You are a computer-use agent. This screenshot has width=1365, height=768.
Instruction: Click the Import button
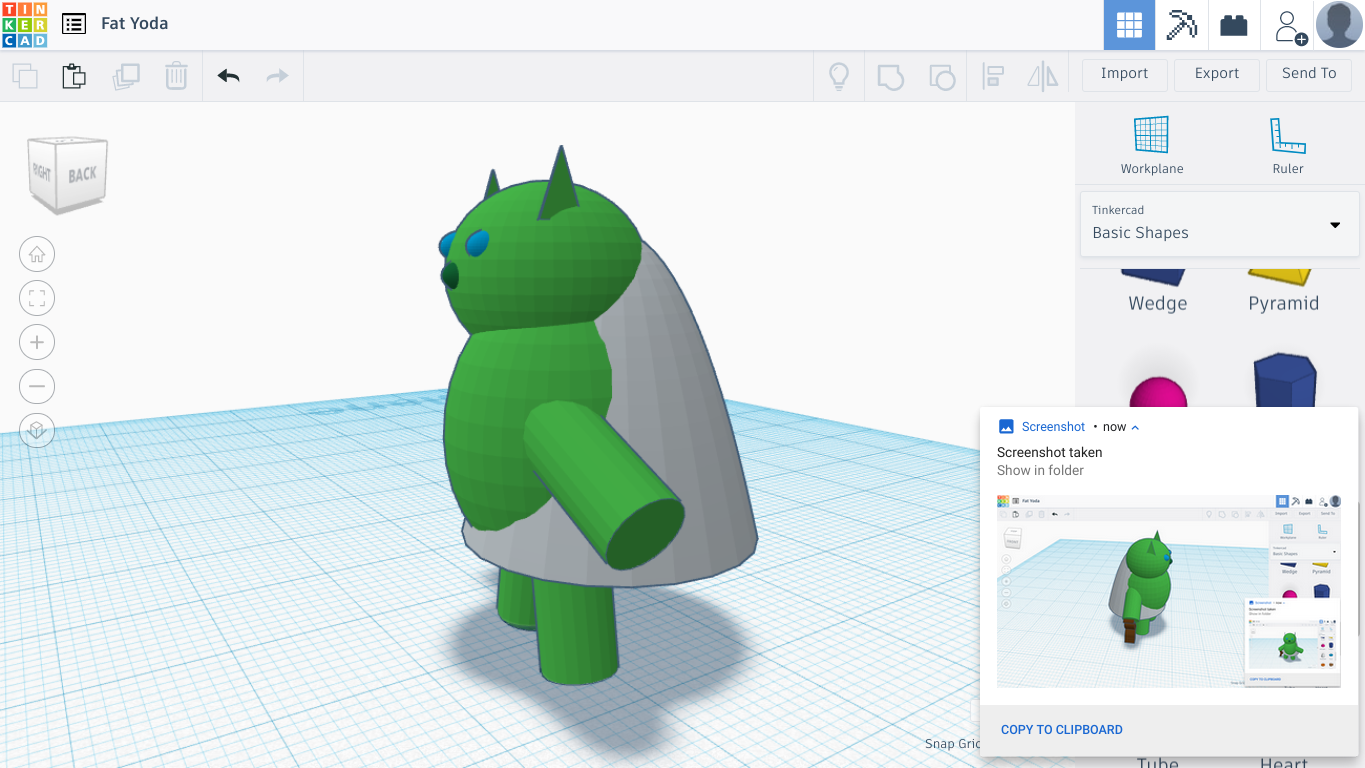pyautogui.click(x=1124, y=74)
